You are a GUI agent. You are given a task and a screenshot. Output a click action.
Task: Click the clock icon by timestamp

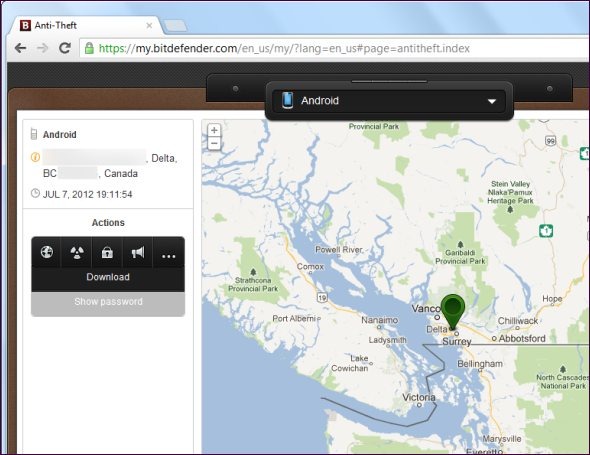(x=35, y=193)
